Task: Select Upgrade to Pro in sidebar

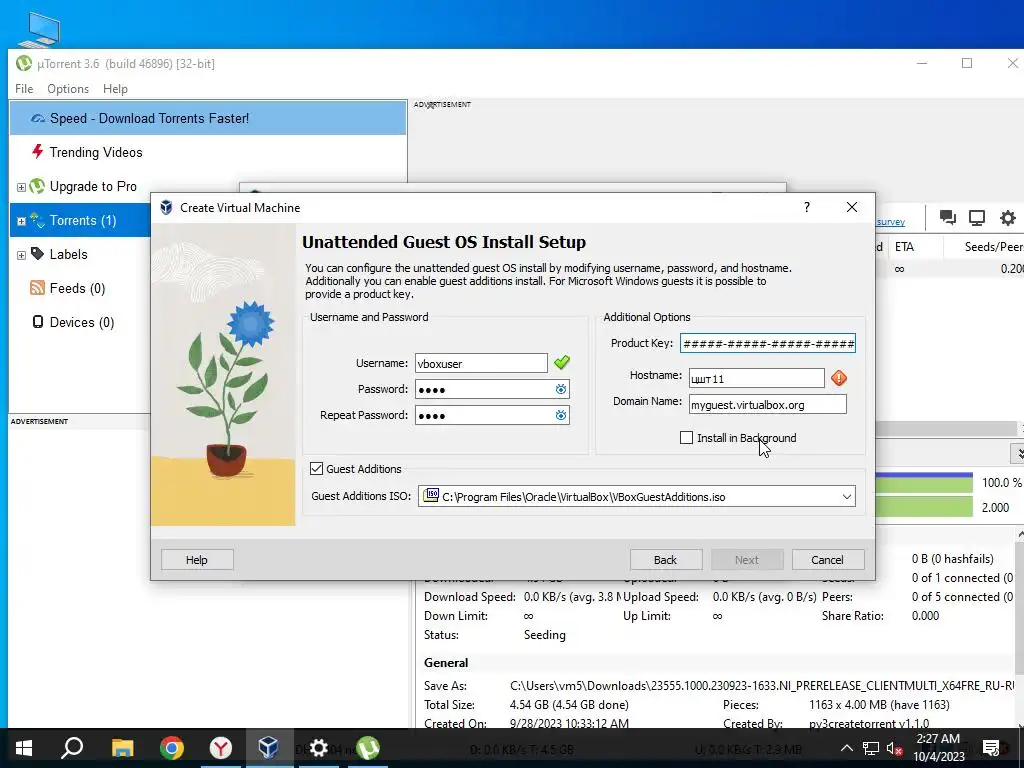Action: [x=93, y=186]
